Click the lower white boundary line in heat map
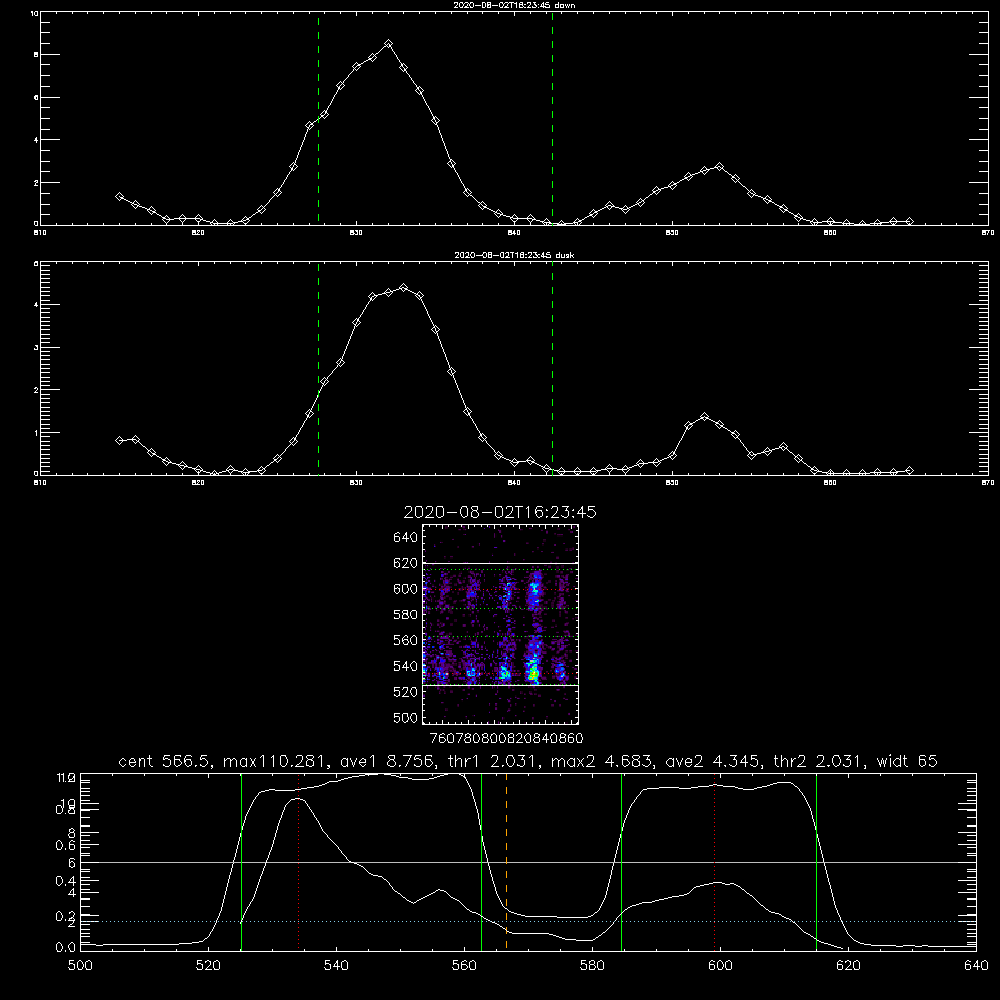Viewport: 1000px width, 1000px height. 500,685
